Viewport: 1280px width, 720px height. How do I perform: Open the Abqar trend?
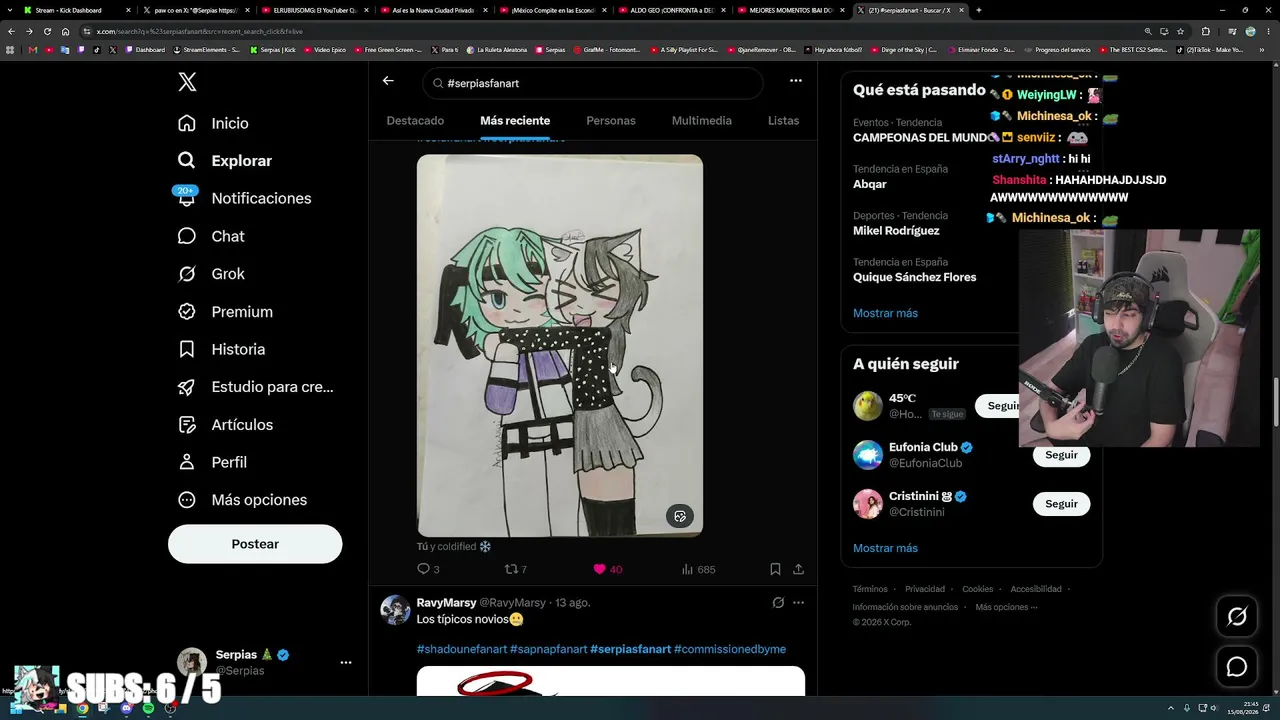point(870,184)
